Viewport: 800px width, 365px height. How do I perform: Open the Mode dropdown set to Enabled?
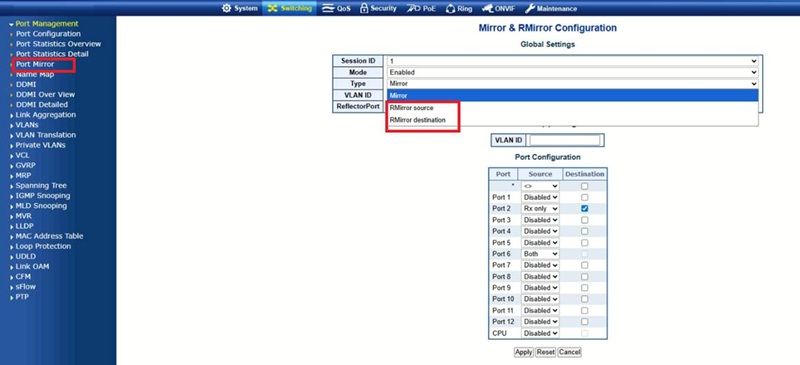(x=572, y=72)
